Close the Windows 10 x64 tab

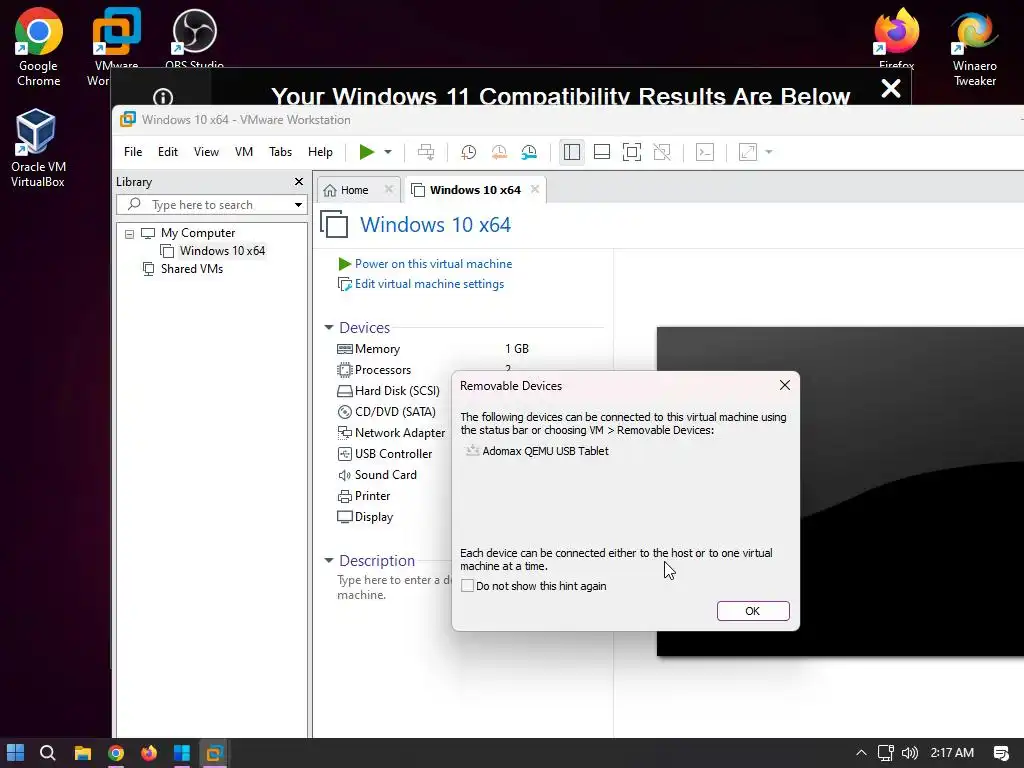click(535, 189)
